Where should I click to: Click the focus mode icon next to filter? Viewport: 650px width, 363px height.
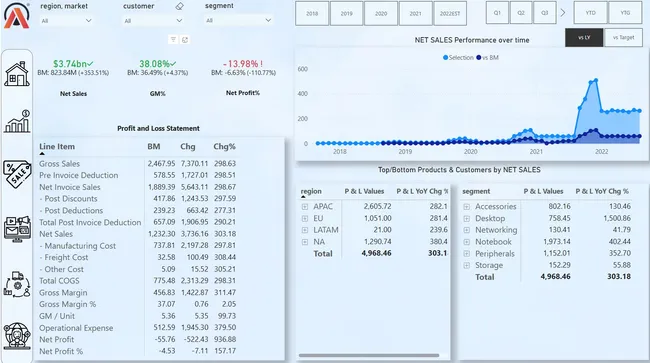click(x=185, y=40)
